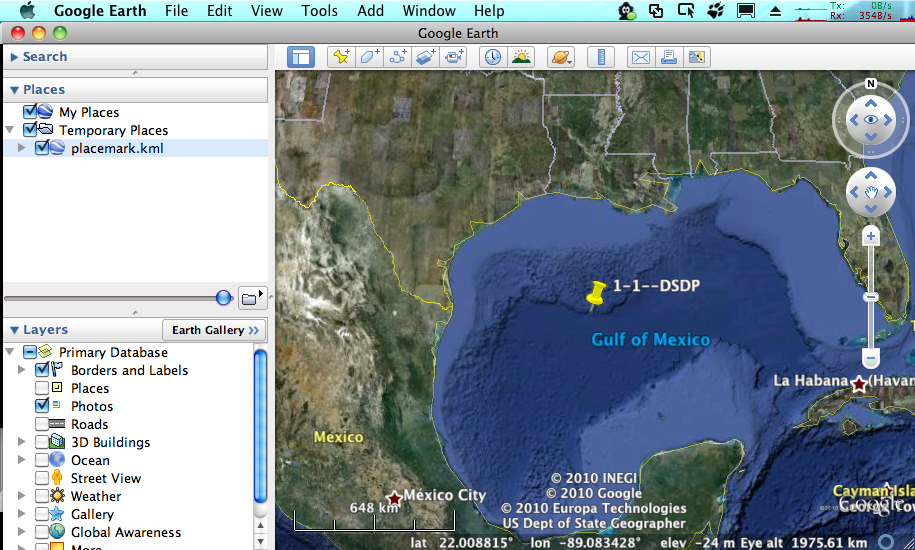Collapse the Places panel
The height and width of the screenshot is (550, 915).
pos(15,90)
